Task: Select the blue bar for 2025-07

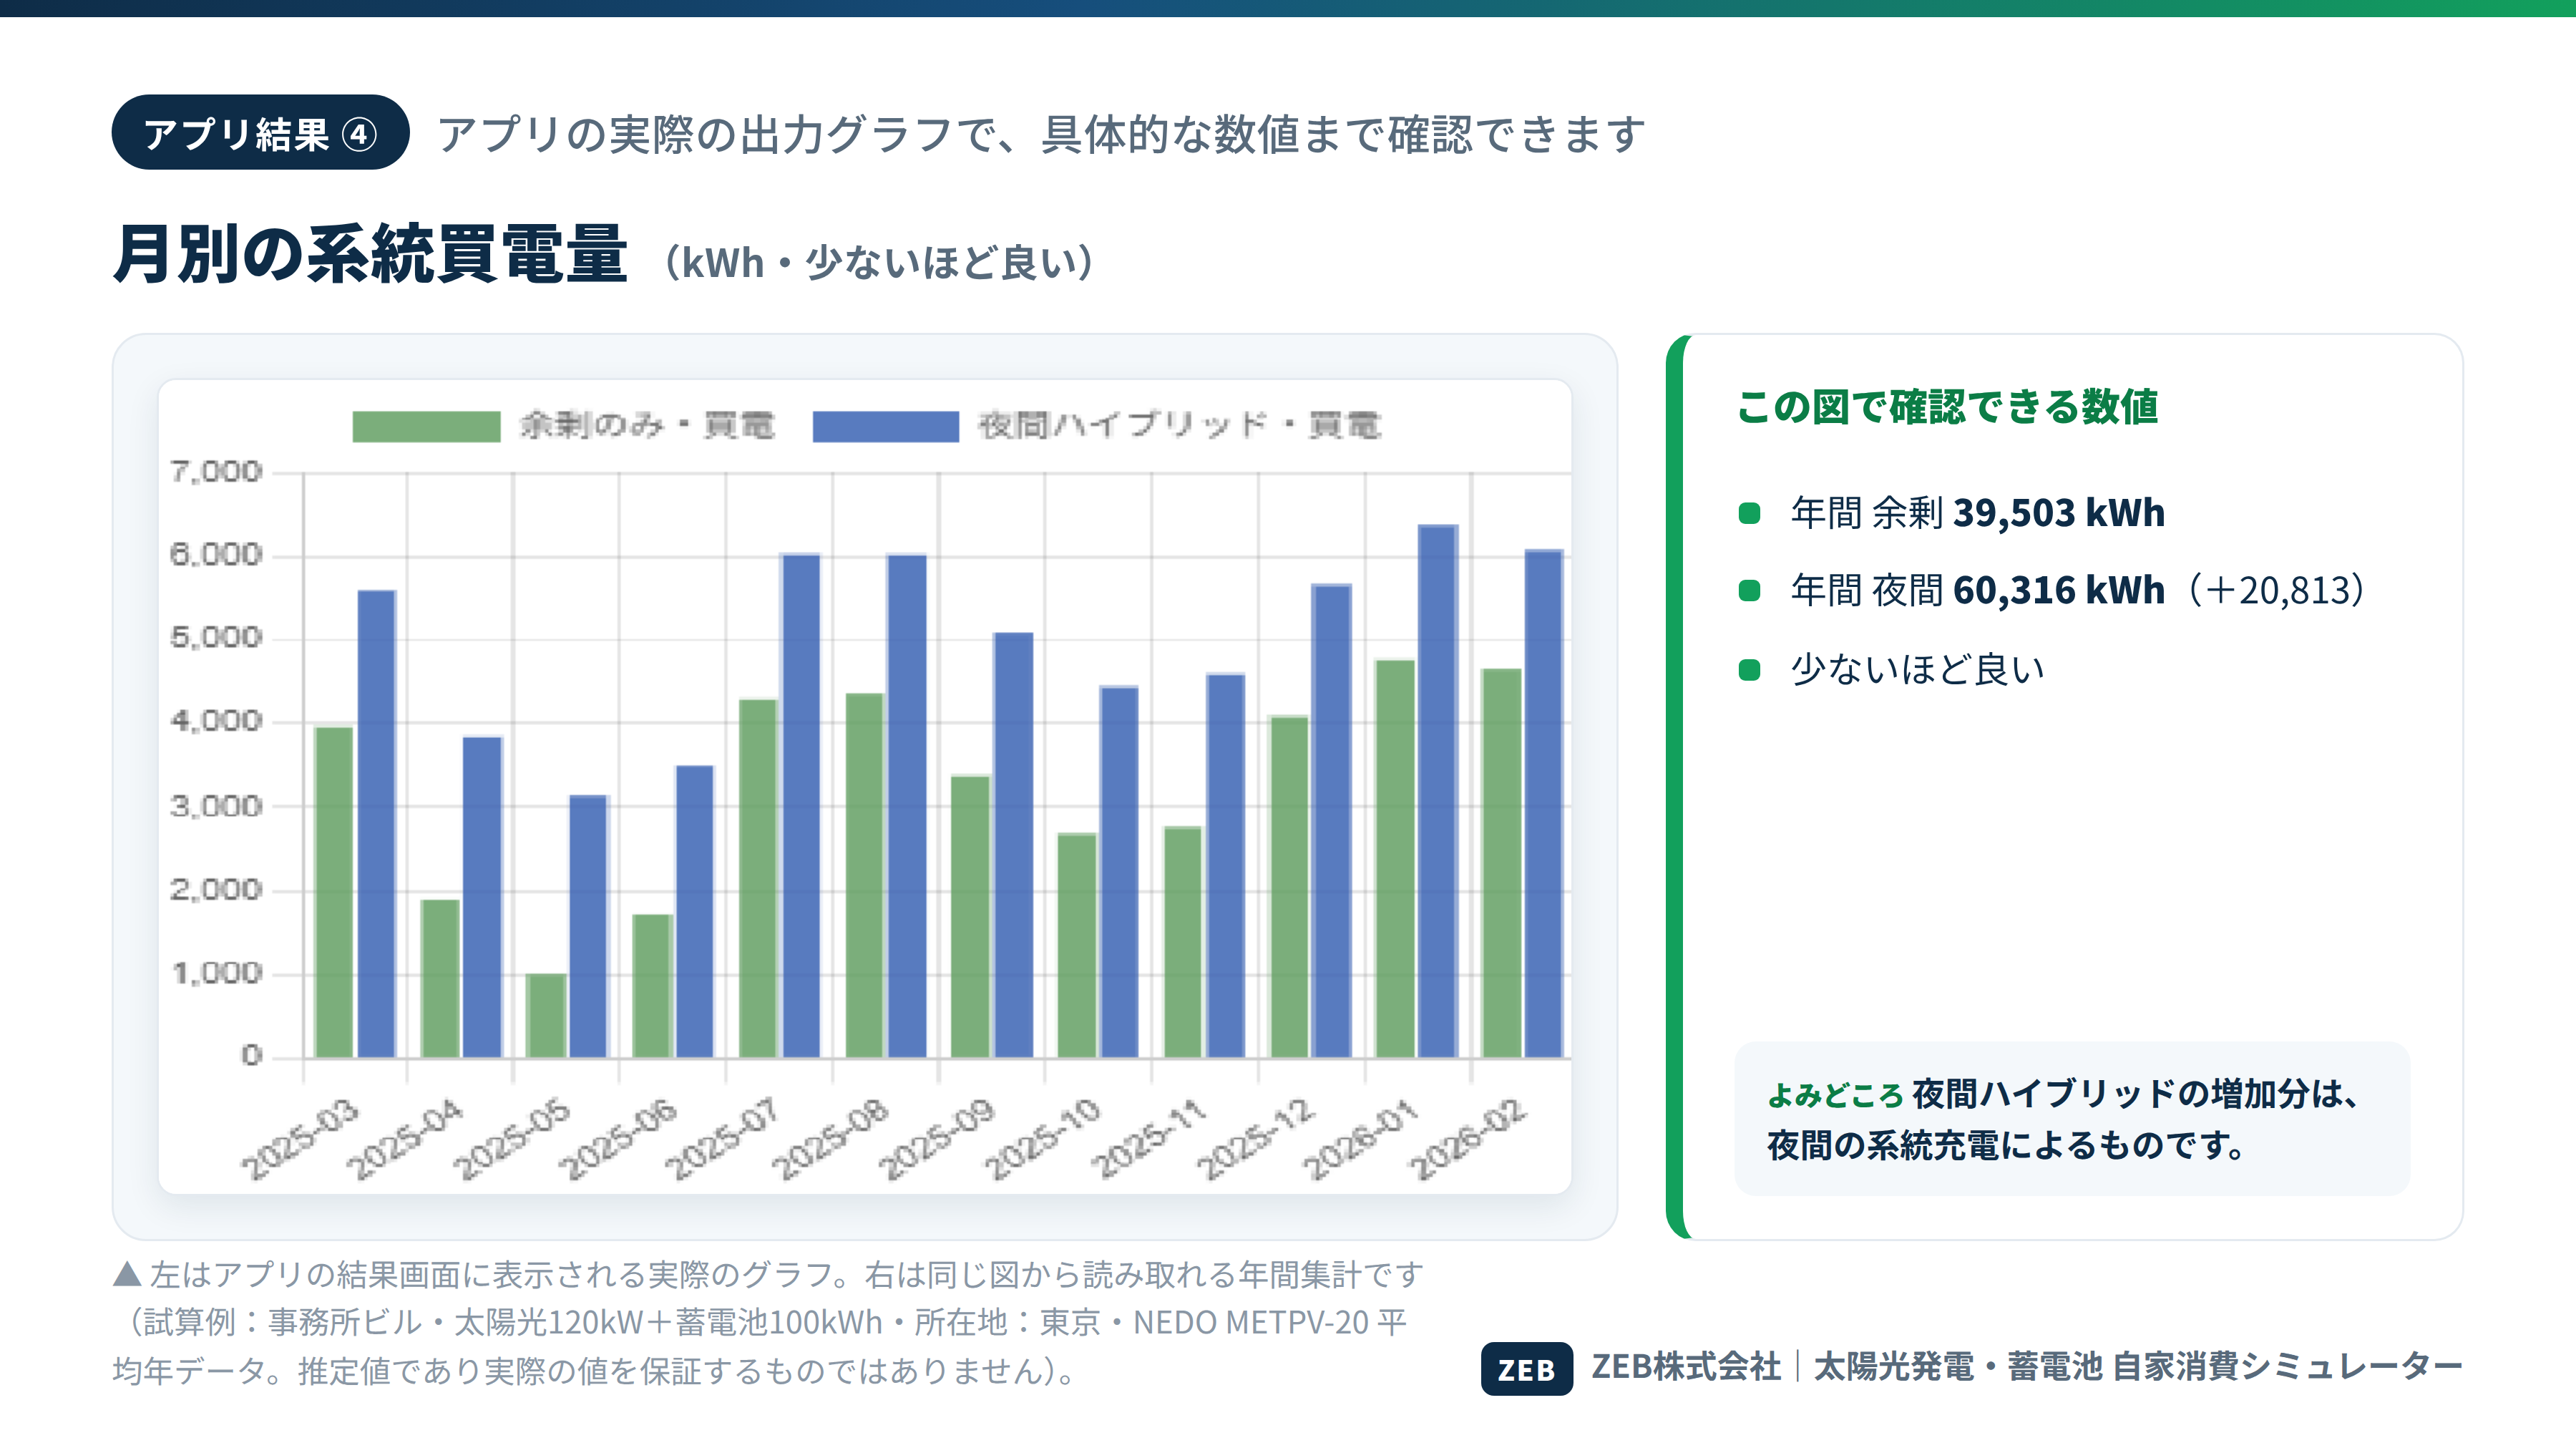Action: click(x=801, y=805)
